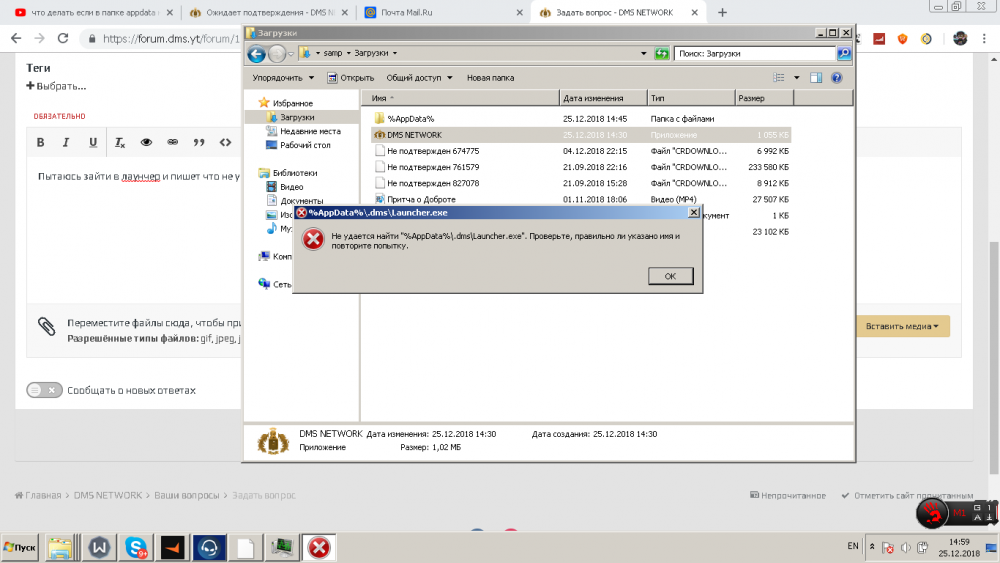Apply bold formatting in the forum editor
The image size is (1000, 563).
click(x=41, y=143)
